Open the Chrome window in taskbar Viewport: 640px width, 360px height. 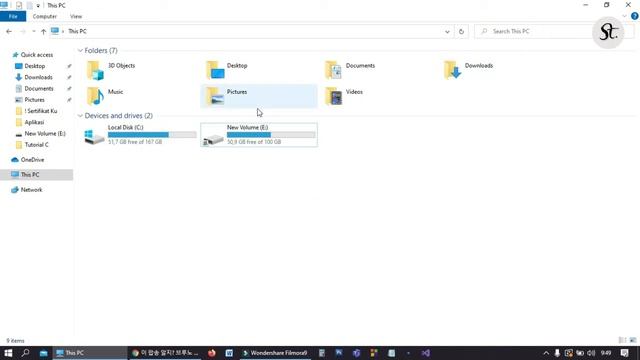tap(165, 353)
